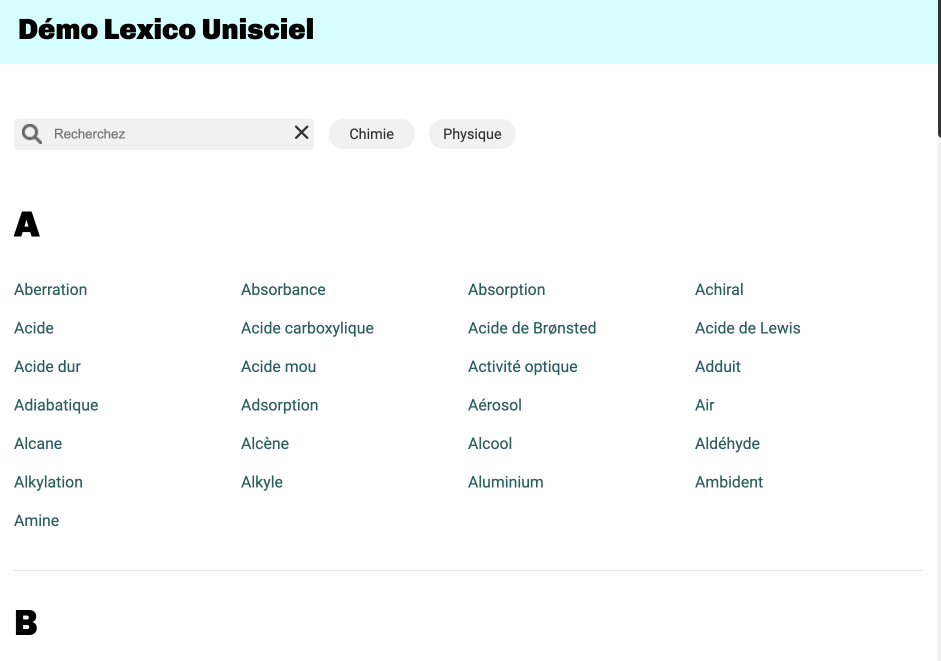Open the Adsorption entry
This screenshot has height=661, width=941.
point(279,405)
